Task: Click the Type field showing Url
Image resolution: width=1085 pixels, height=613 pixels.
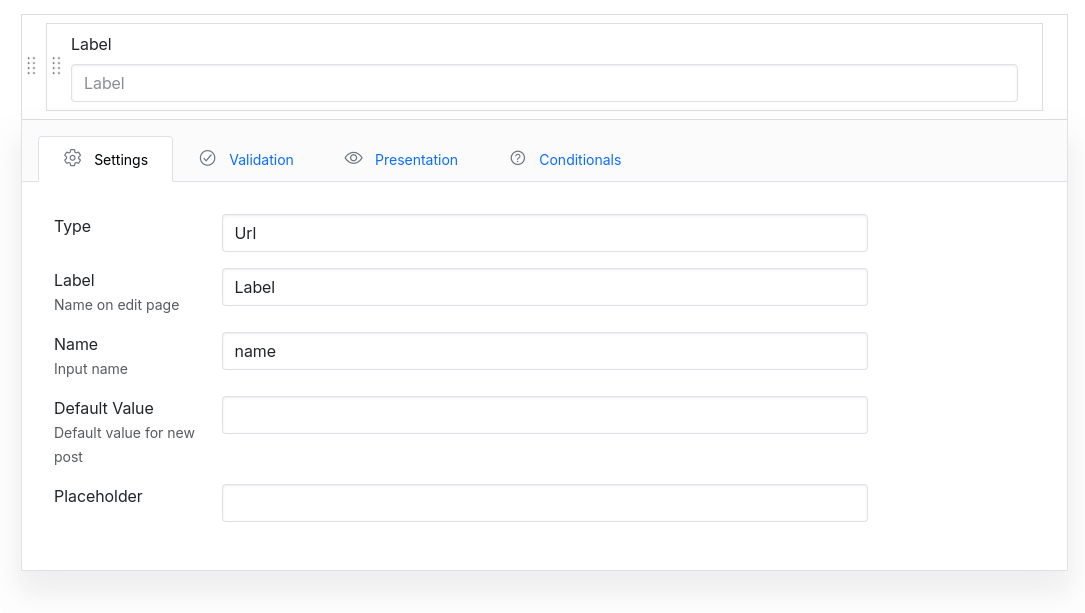Action: [544, 232]
